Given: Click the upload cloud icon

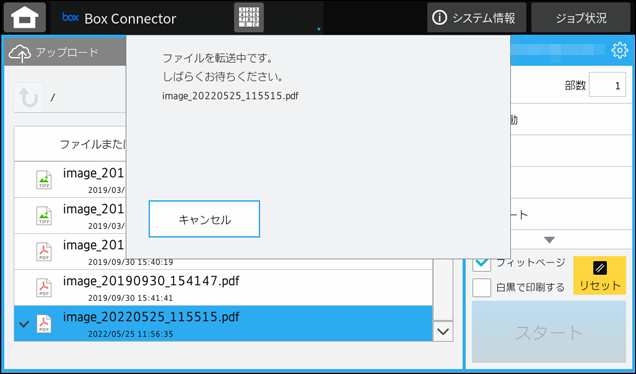Looking at the screenshot, I should 19,53.
